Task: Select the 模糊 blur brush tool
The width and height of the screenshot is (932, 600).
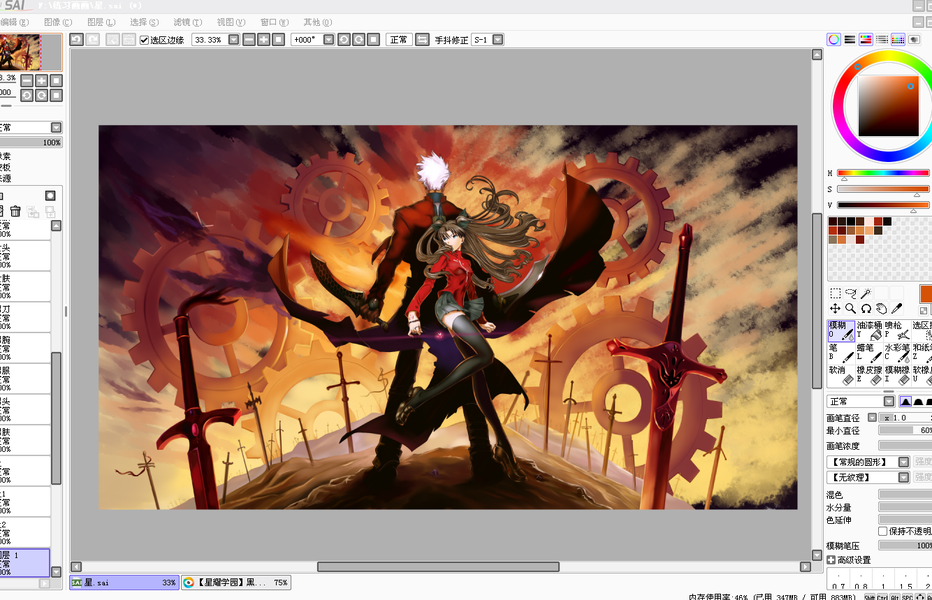Action: pyautogui.click(x=841, y=331)
